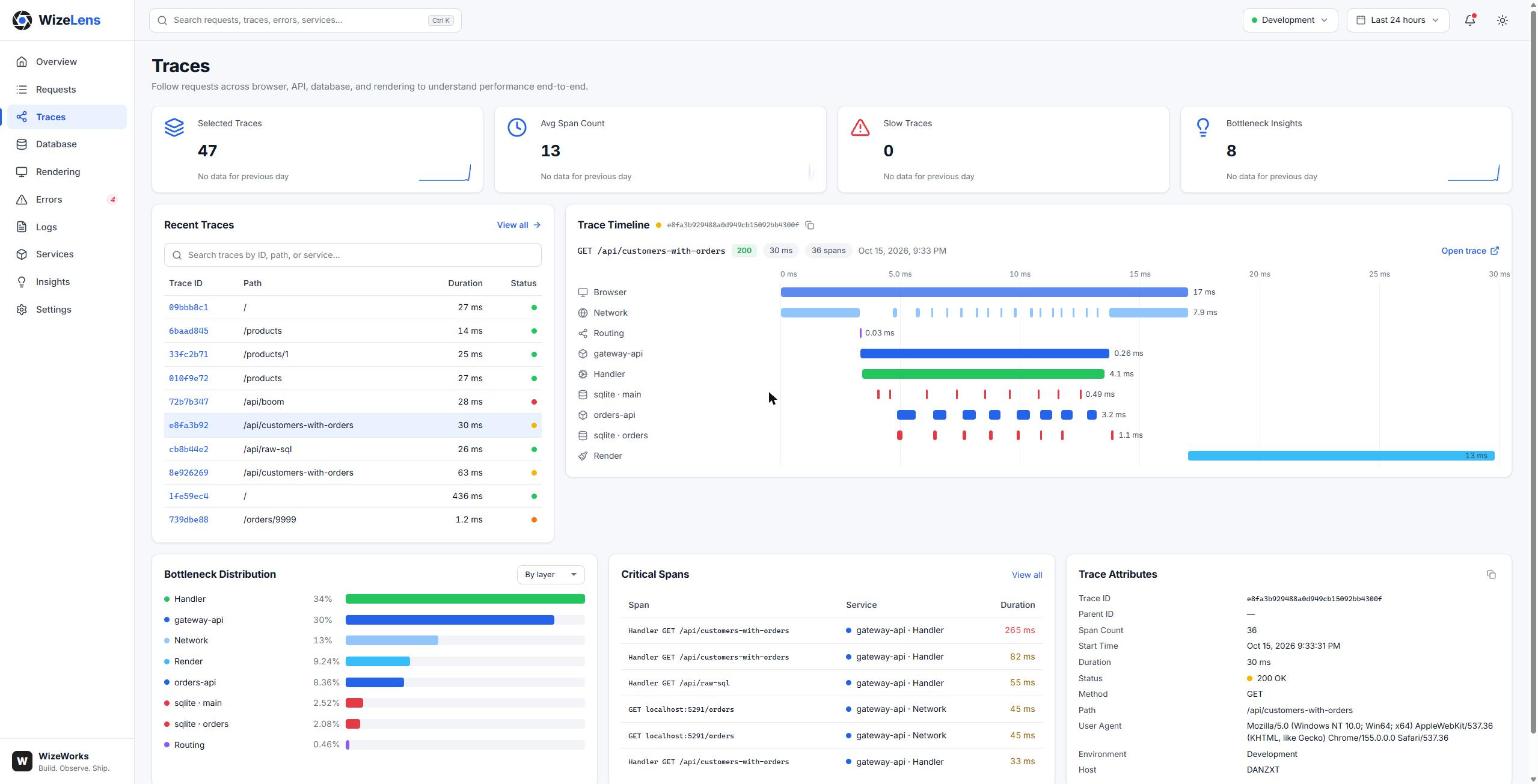The width and height of the screenshot is (1538, 784).
Task: Toggle the light/dark theme icon
Action: (1502, 20)
